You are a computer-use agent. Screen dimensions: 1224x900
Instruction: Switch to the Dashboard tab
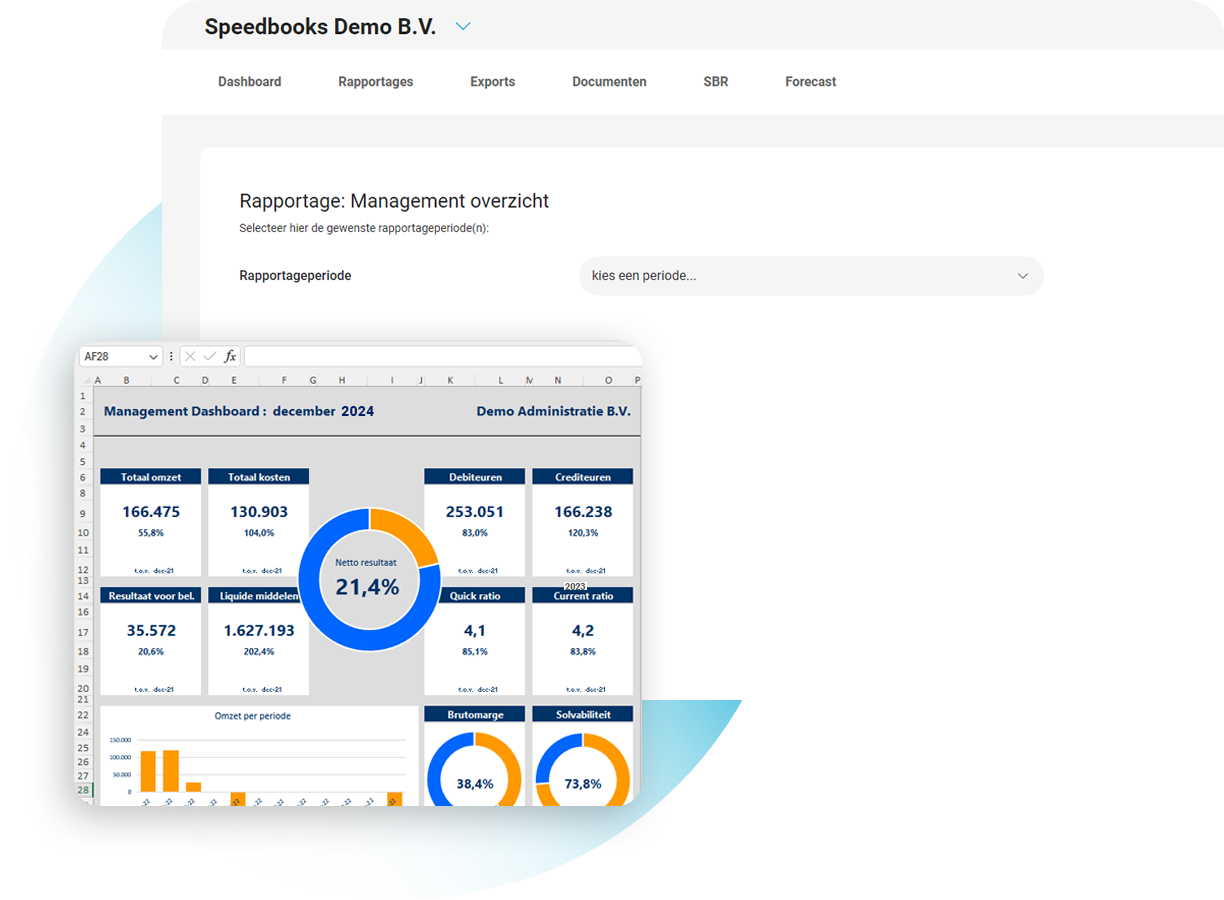[x=249, y=81]
